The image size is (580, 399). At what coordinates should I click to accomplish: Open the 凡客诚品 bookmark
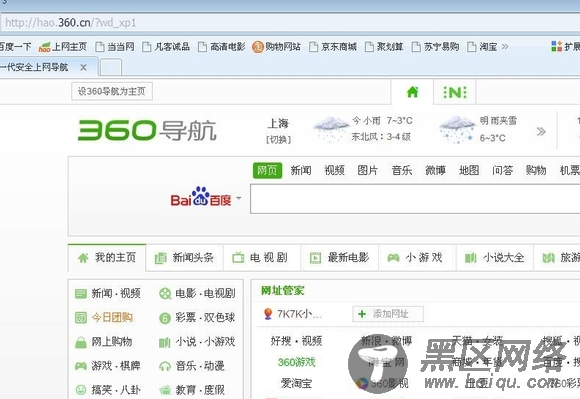tap(166, 47)
